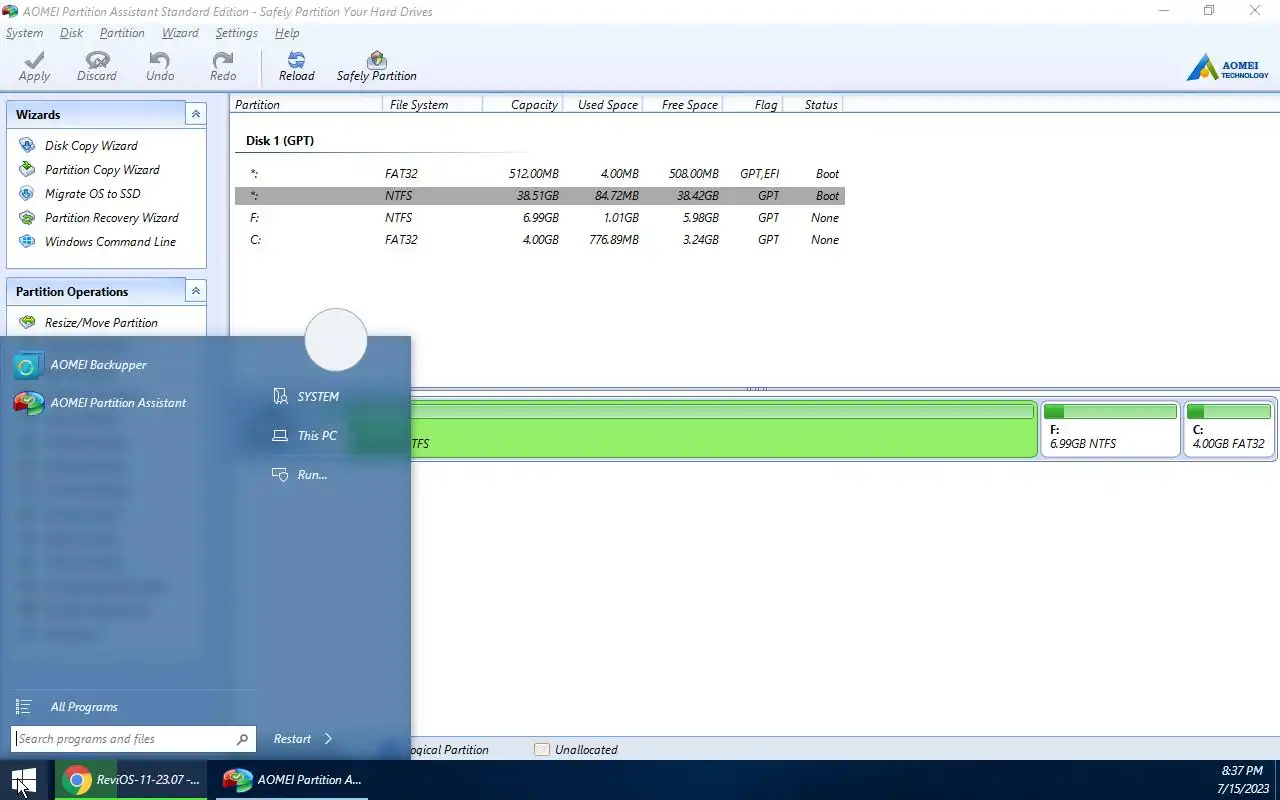The image size is (1280, 800).
Task: Open All Programs list
Action: click(x=84, y=707)
